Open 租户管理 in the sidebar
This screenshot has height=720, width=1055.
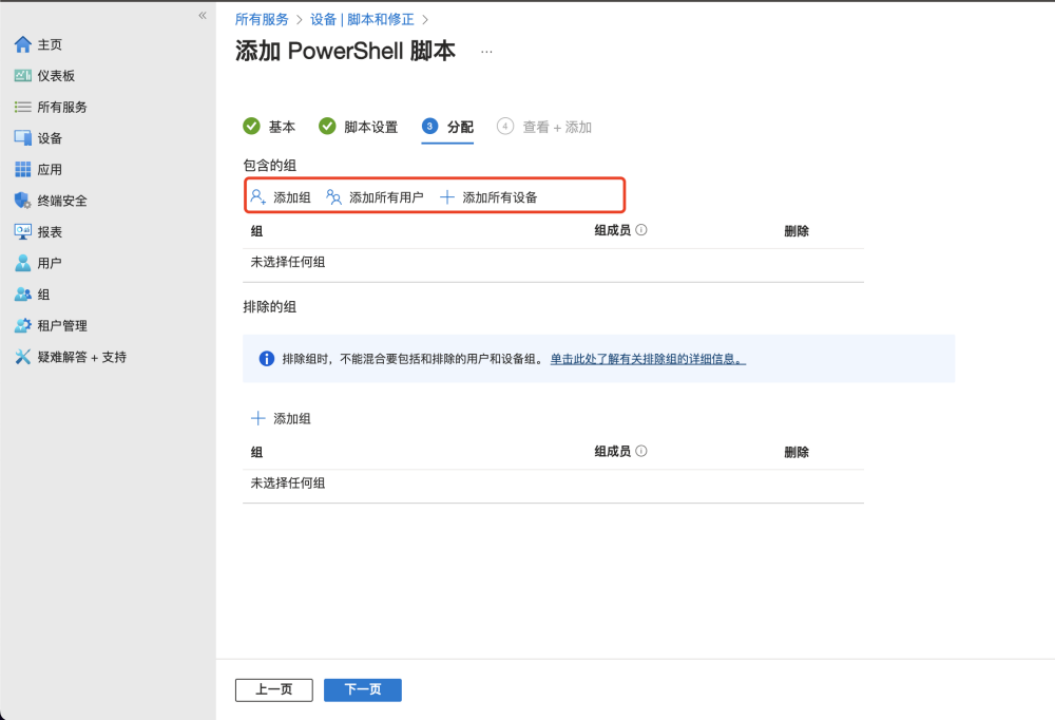62,326
